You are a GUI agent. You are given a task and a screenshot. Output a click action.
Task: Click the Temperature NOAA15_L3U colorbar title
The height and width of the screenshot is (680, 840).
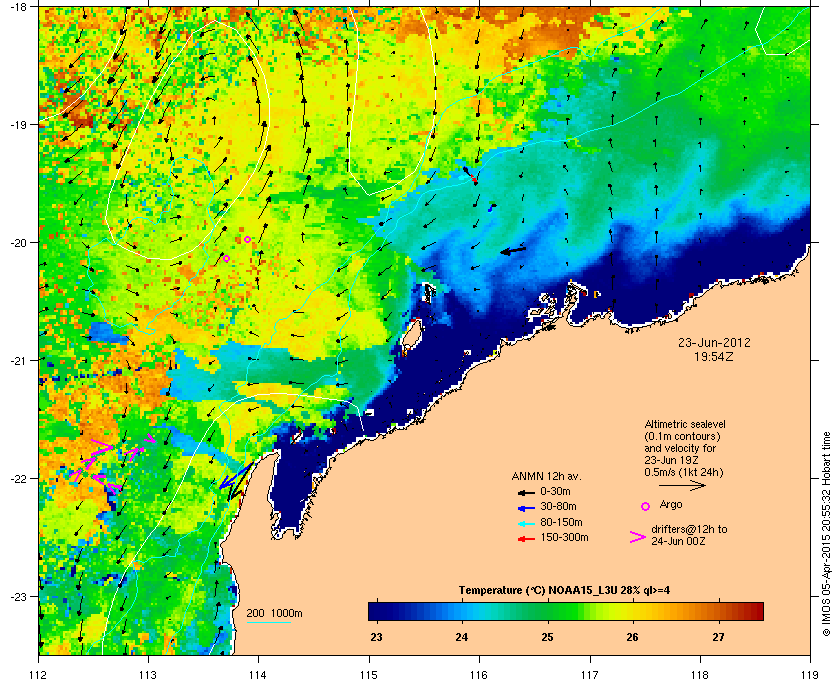tap(564, 591)
